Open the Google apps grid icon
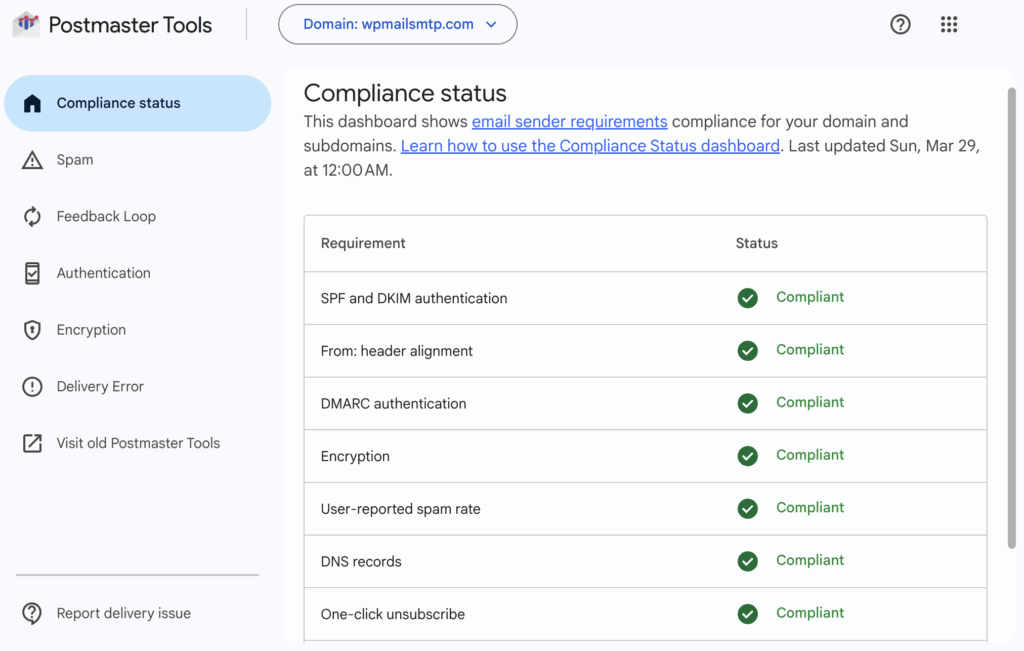This screenshot has height=651, width=1024. [x=949, y=25]
